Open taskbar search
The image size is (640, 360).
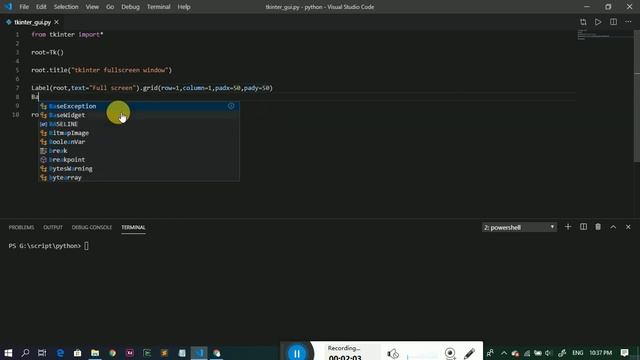coord(25,353)
